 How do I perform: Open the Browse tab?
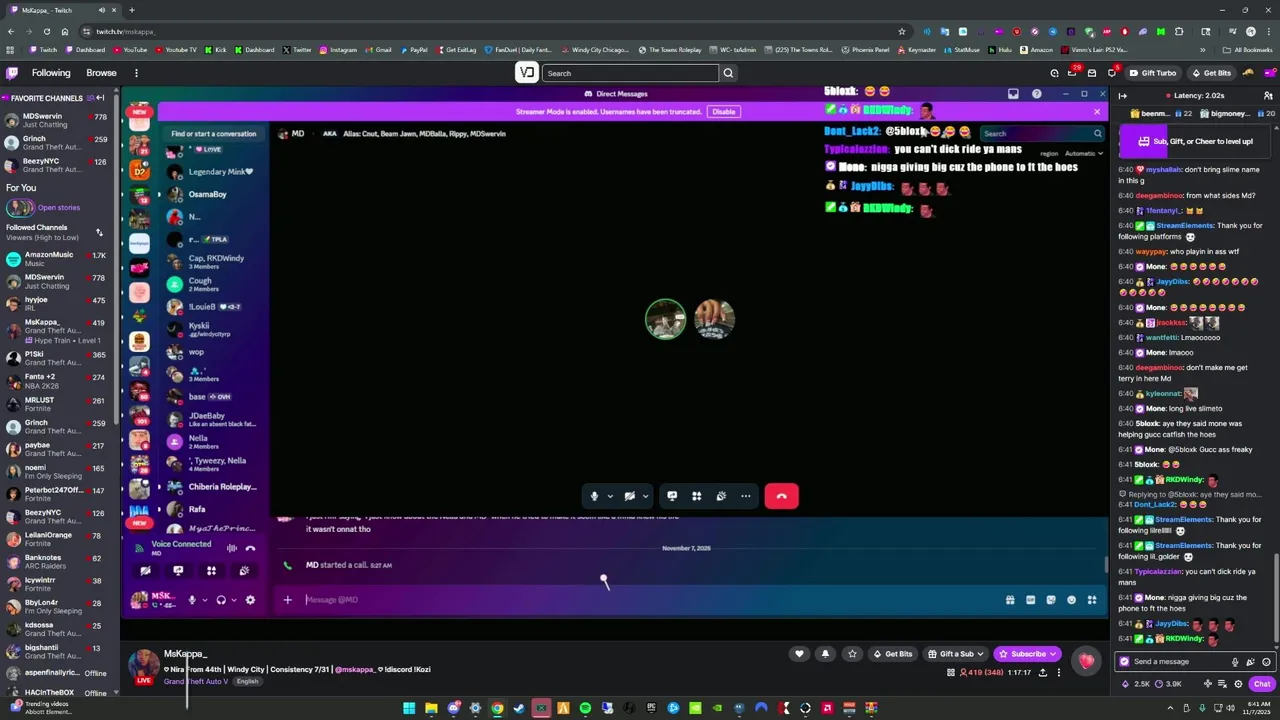point(101,73)
